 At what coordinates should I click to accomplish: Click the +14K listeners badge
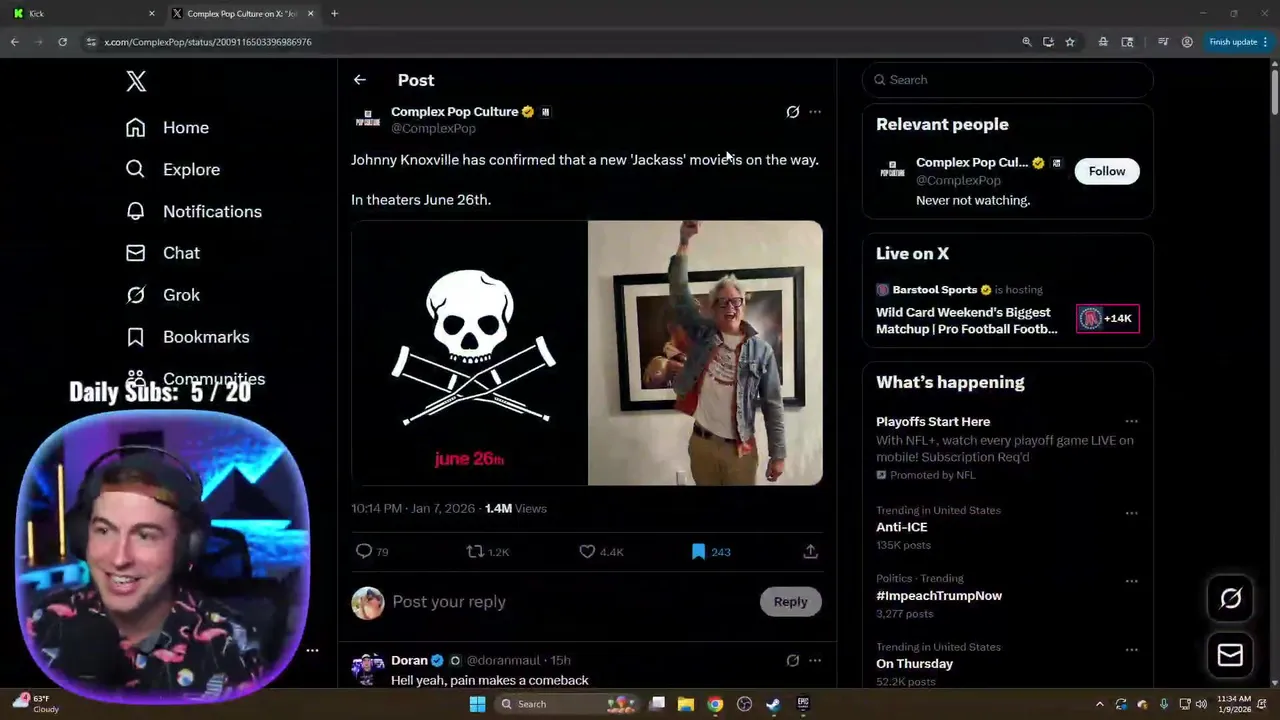(1107, 319)
